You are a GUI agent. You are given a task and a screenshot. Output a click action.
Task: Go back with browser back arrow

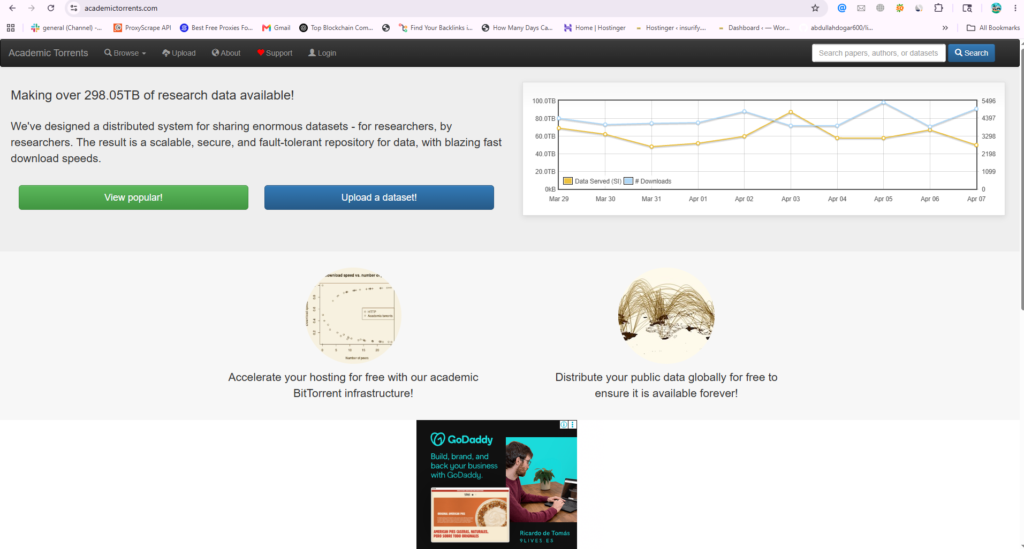[x=12, y=8]
